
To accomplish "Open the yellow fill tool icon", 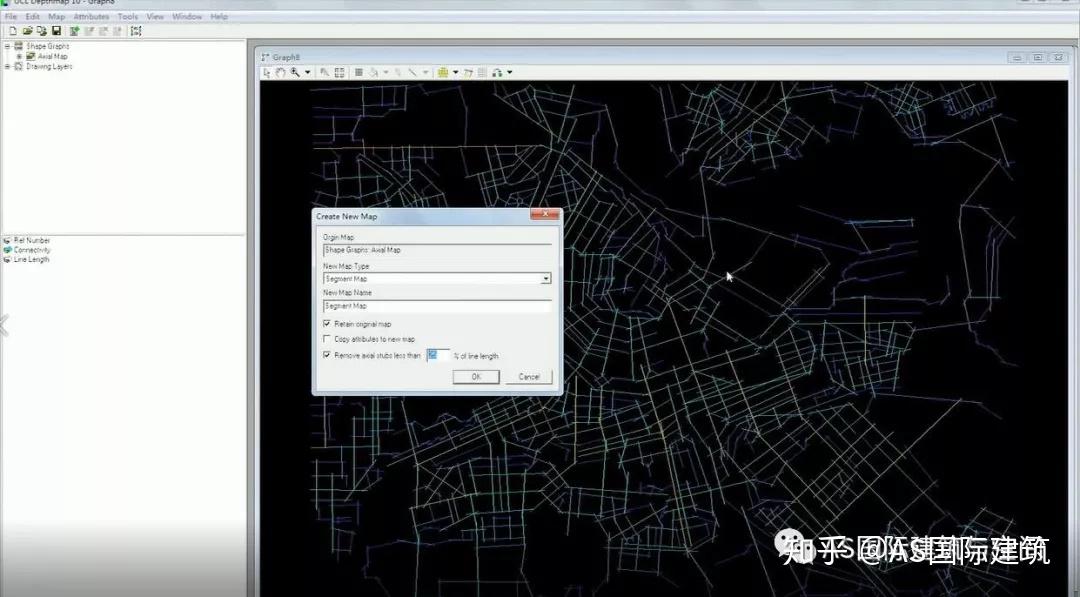I will [x=442, y=72].
